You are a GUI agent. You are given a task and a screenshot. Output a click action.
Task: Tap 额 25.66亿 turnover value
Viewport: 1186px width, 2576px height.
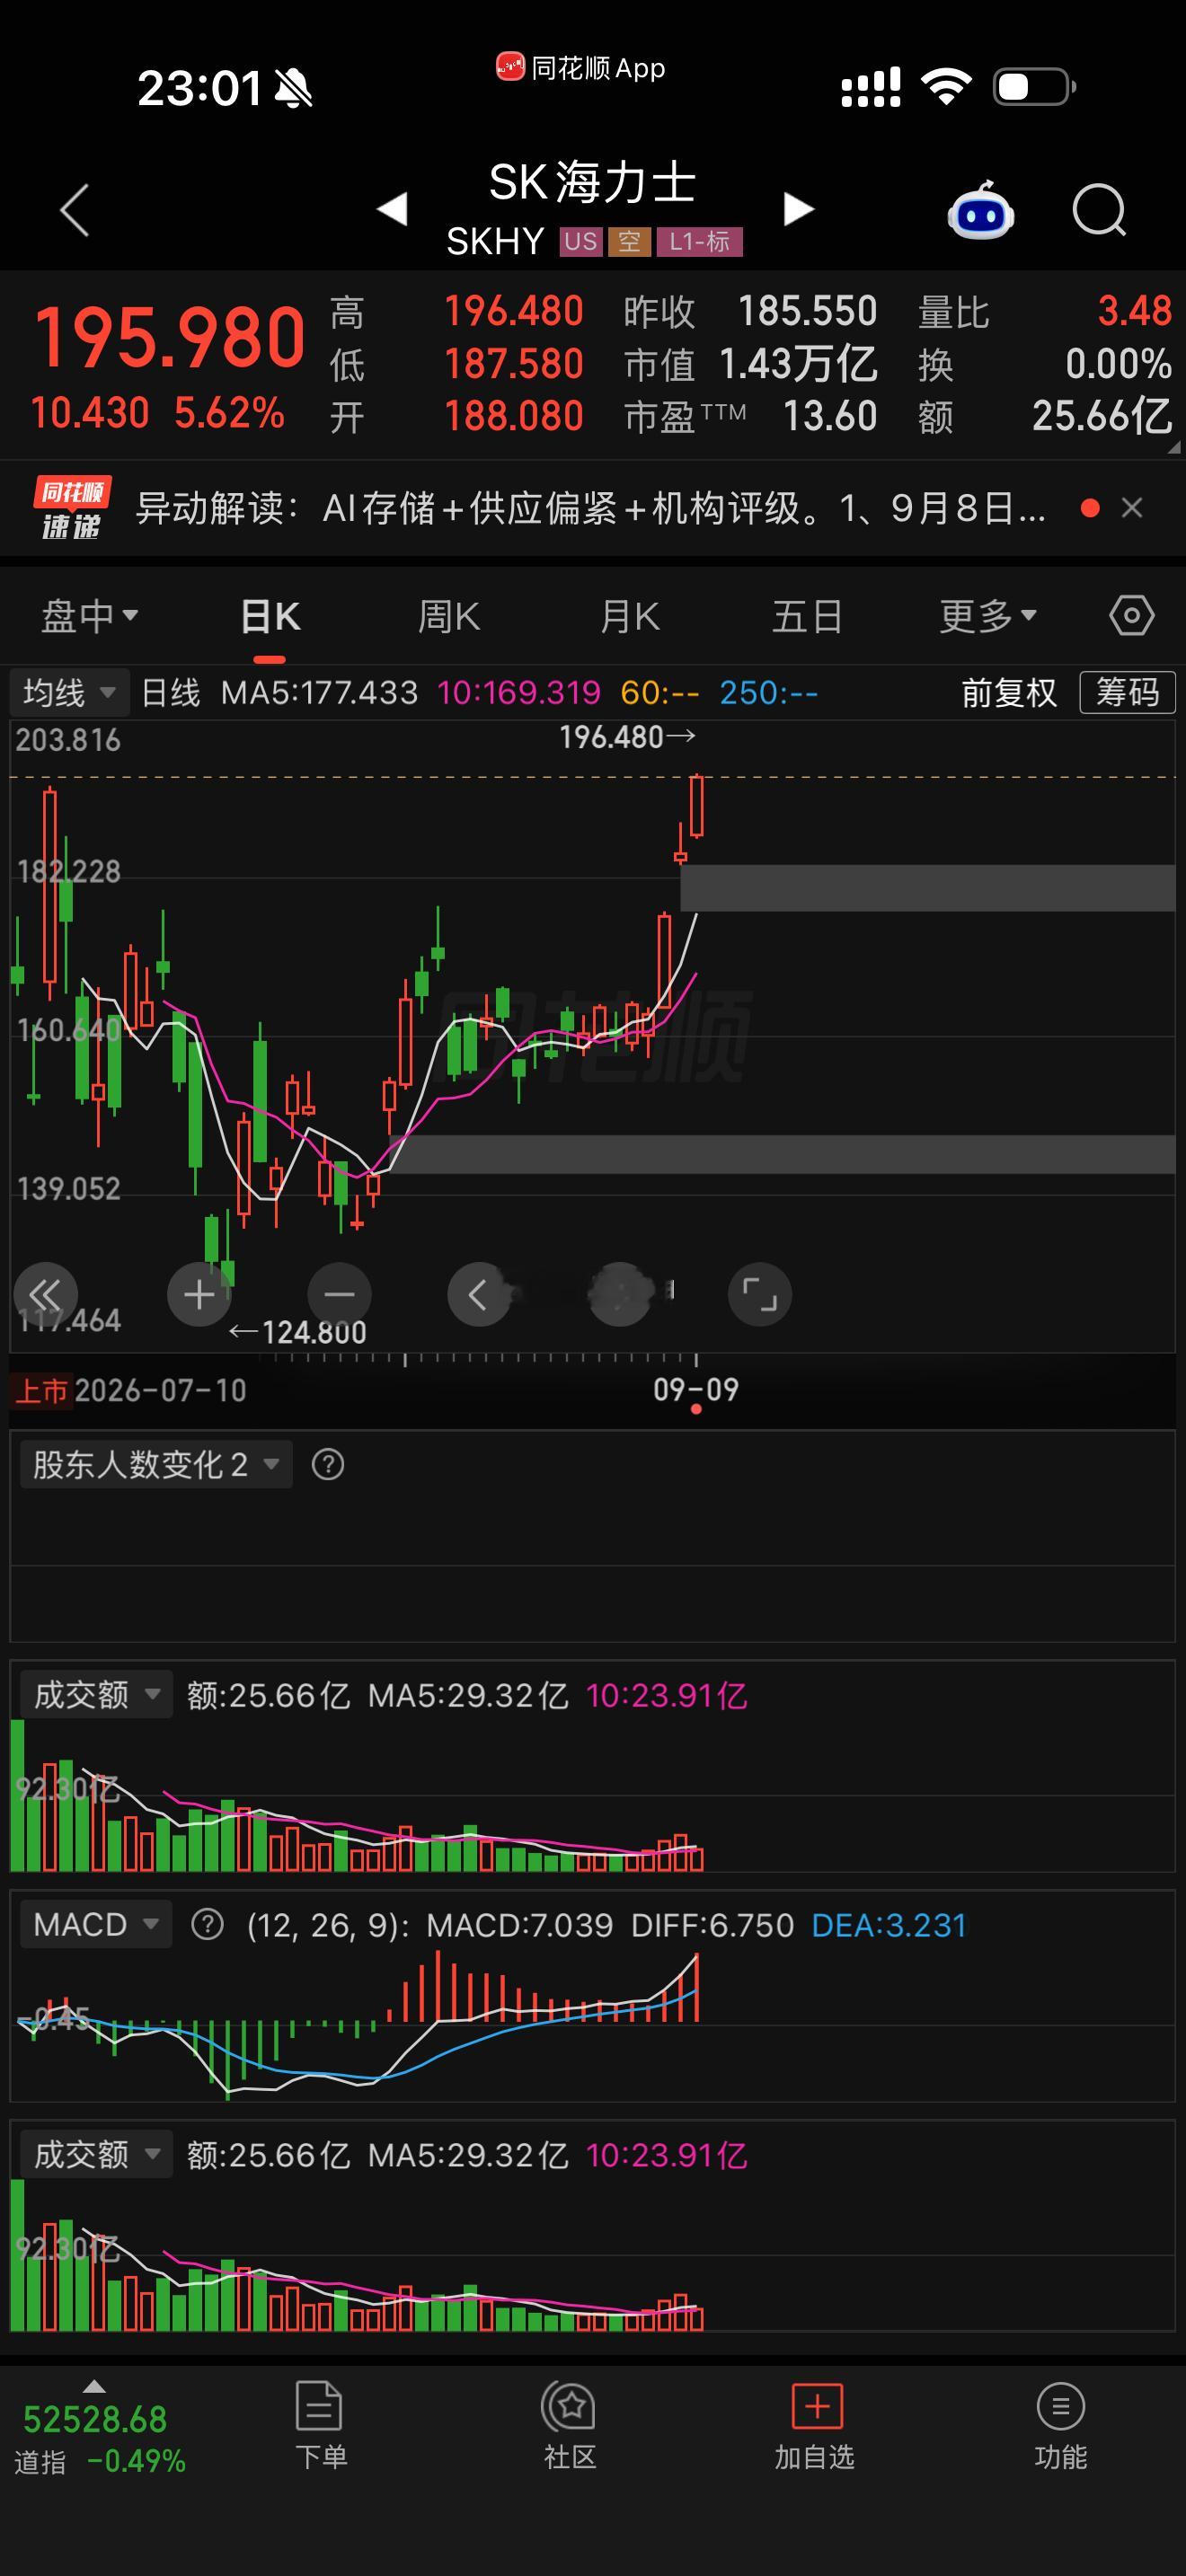1101,416
